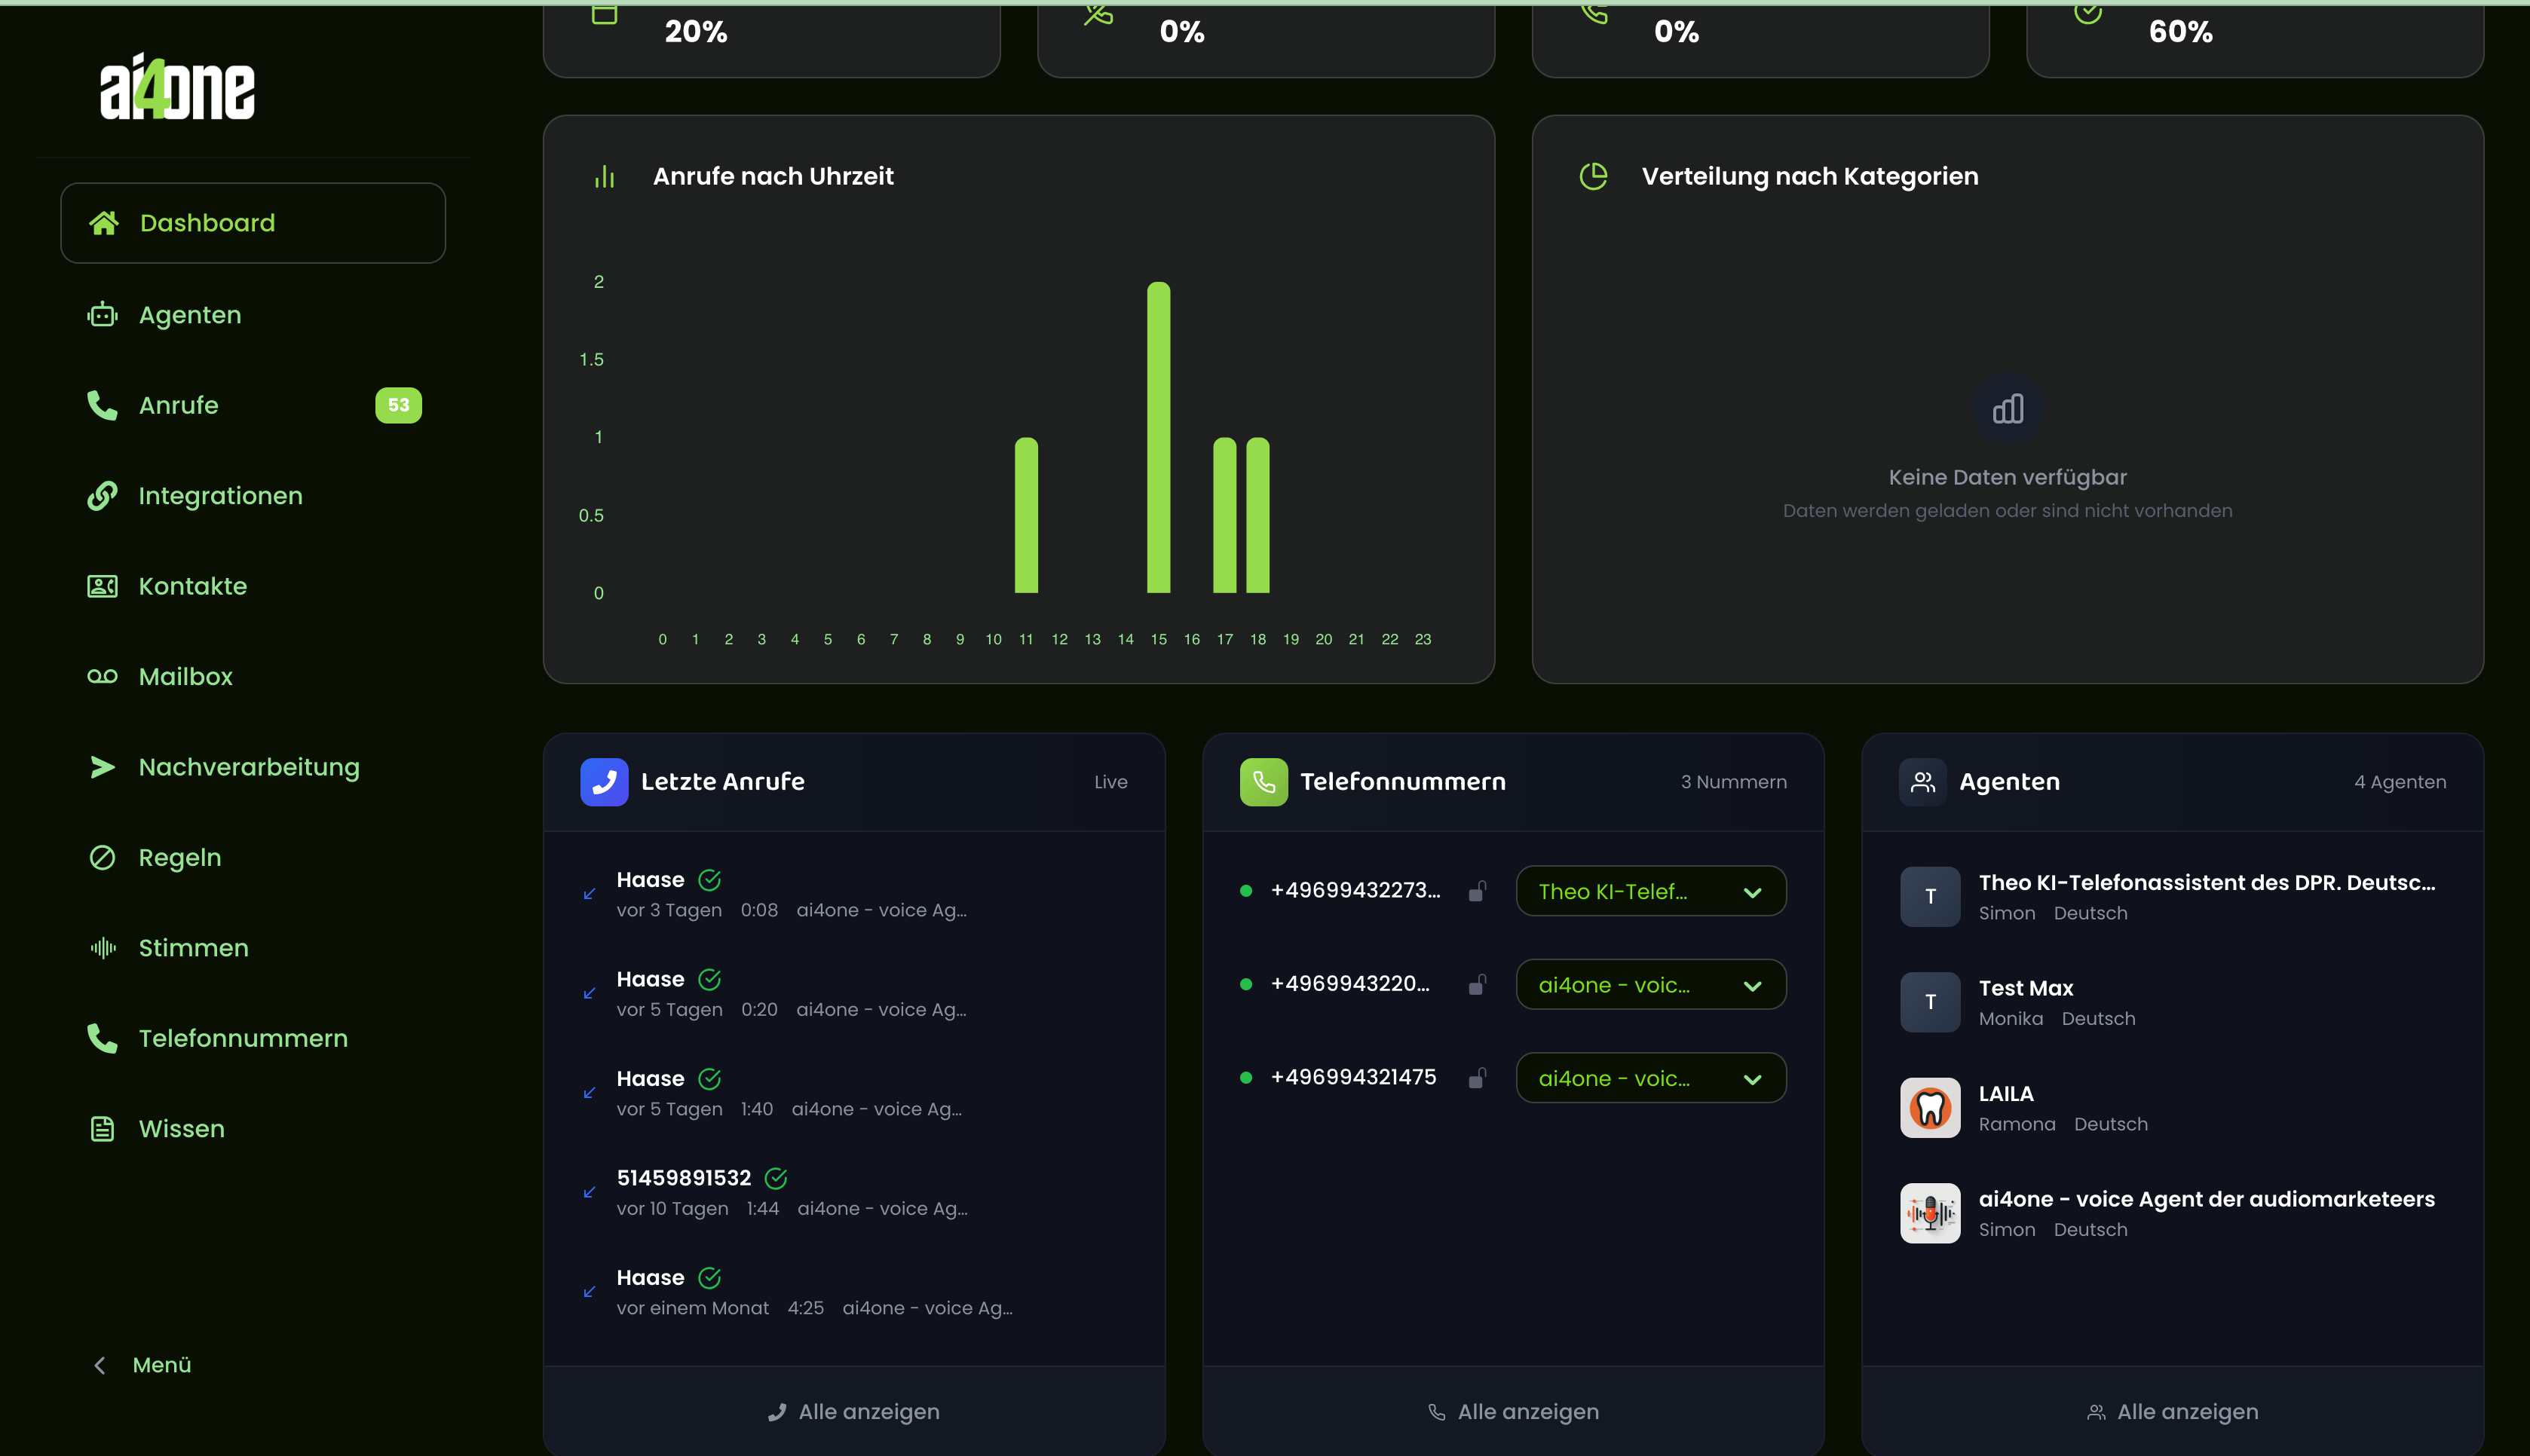Click the ai4one logo at top left
The image size is (2530, 1456).
[x=177, y=88]
